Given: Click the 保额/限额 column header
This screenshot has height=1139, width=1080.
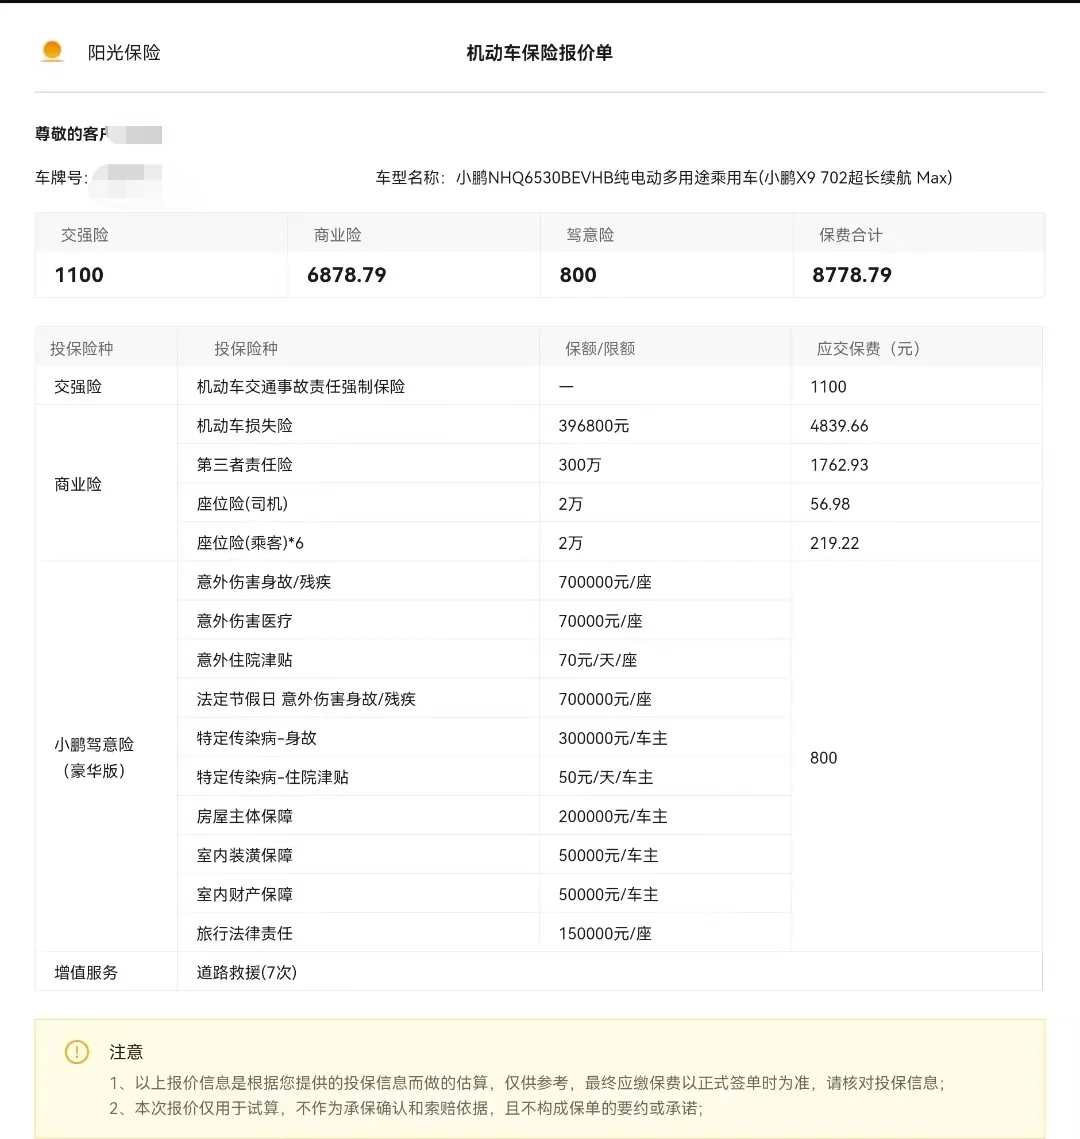Looking at the screenshot, I should [x=600, y=349].
